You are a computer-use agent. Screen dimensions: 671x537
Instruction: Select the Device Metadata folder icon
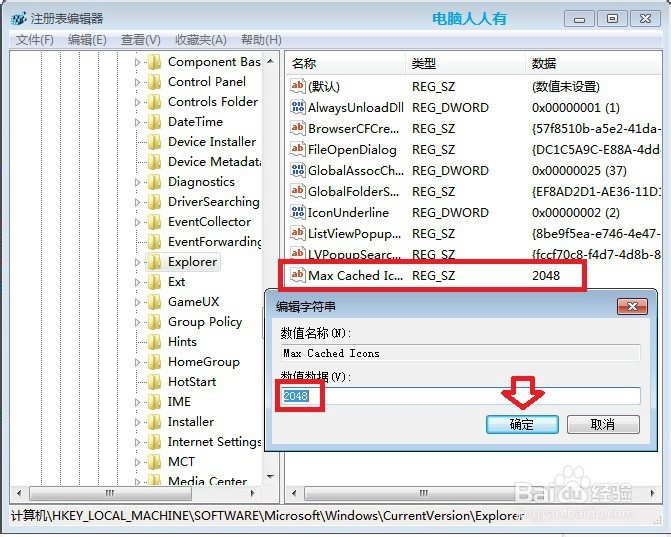pos(154,162)
